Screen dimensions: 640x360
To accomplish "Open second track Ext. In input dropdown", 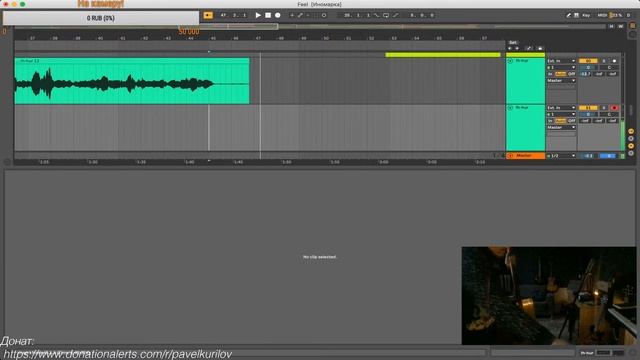I will [x=561, y=108].
